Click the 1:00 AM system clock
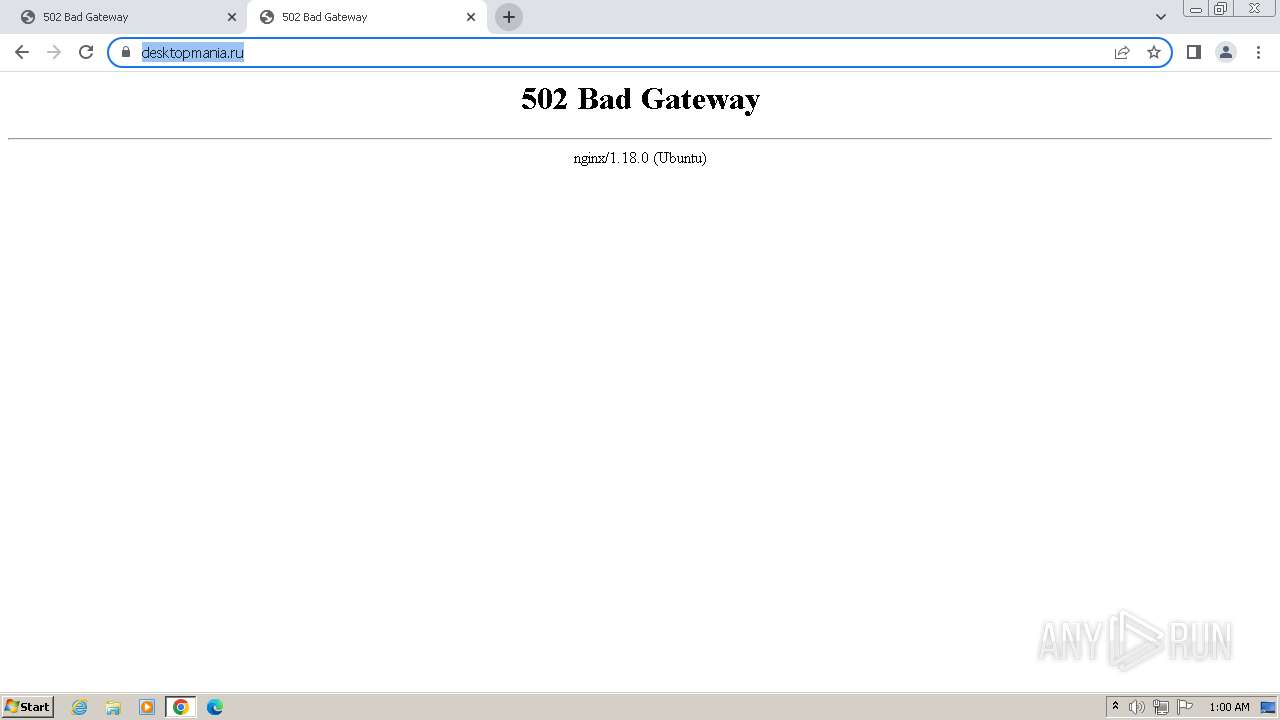 [x=1229, y=707]
